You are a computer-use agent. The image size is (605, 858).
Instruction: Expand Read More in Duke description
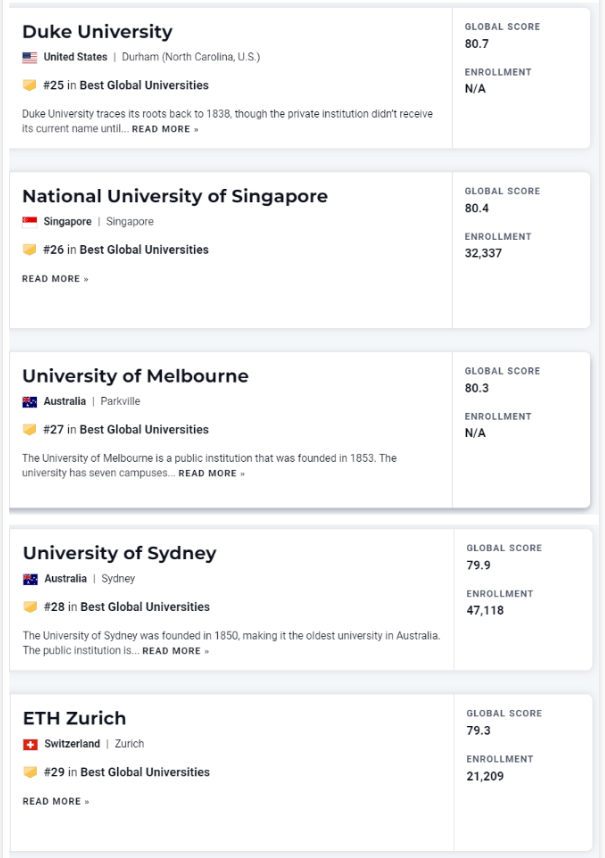[165, 130]
